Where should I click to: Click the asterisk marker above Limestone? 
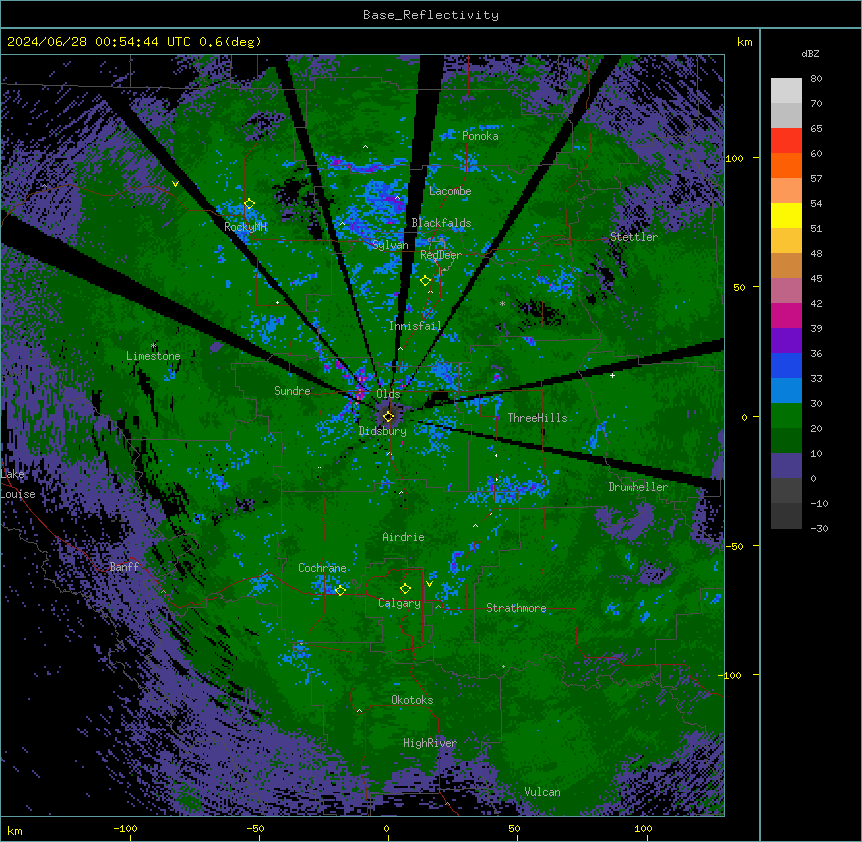153,346
